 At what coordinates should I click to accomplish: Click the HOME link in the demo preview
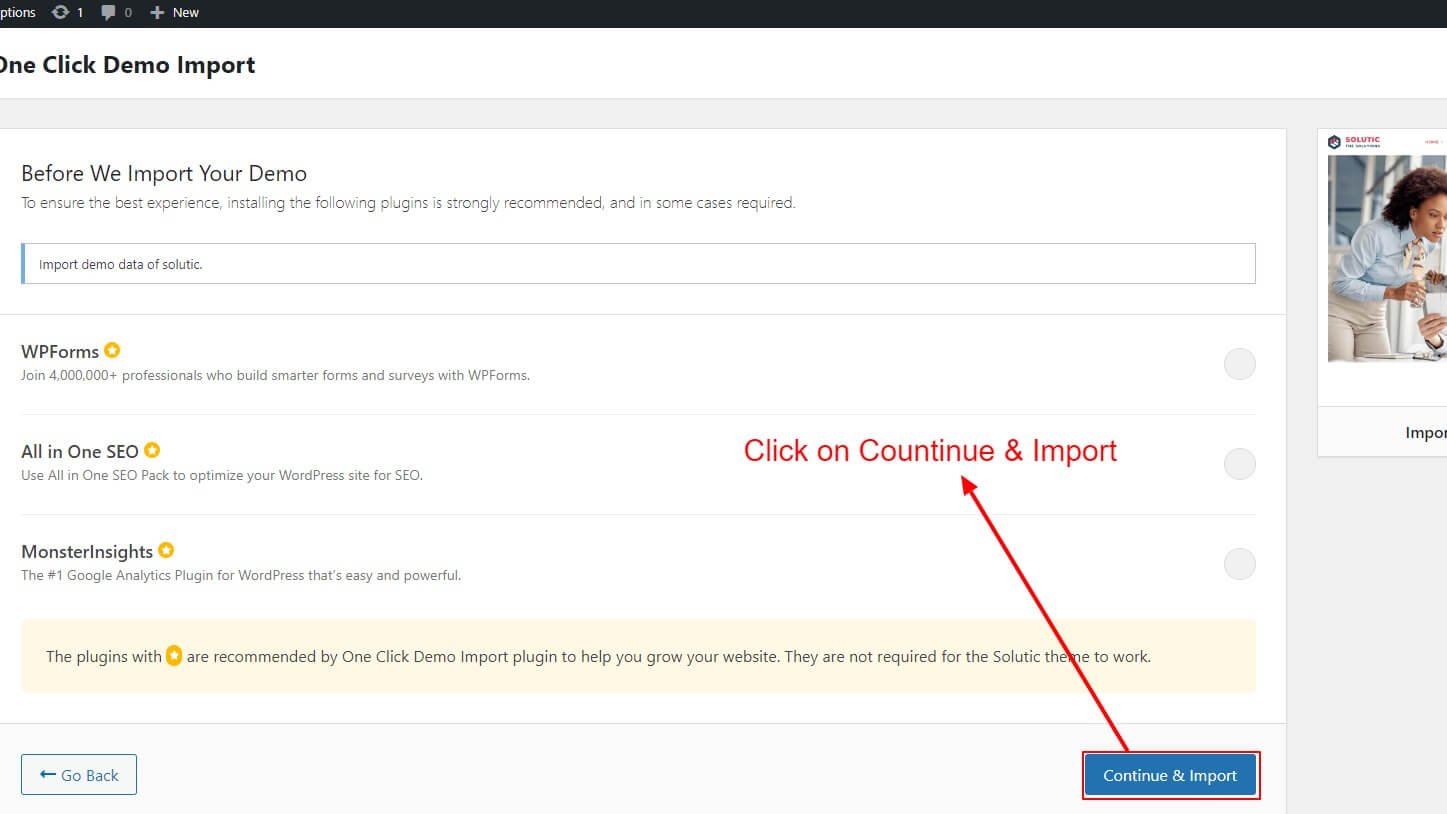[1432, 142]
